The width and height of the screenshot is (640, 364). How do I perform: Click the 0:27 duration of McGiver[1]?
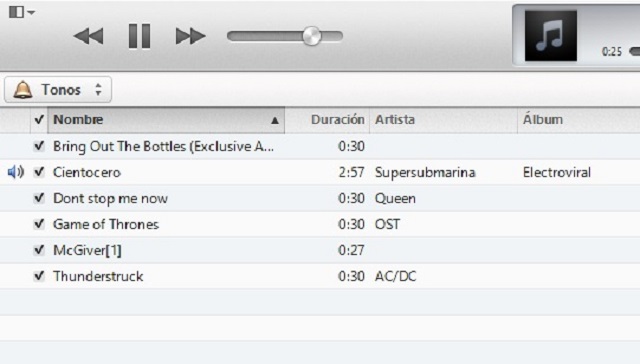coord(351,250)
